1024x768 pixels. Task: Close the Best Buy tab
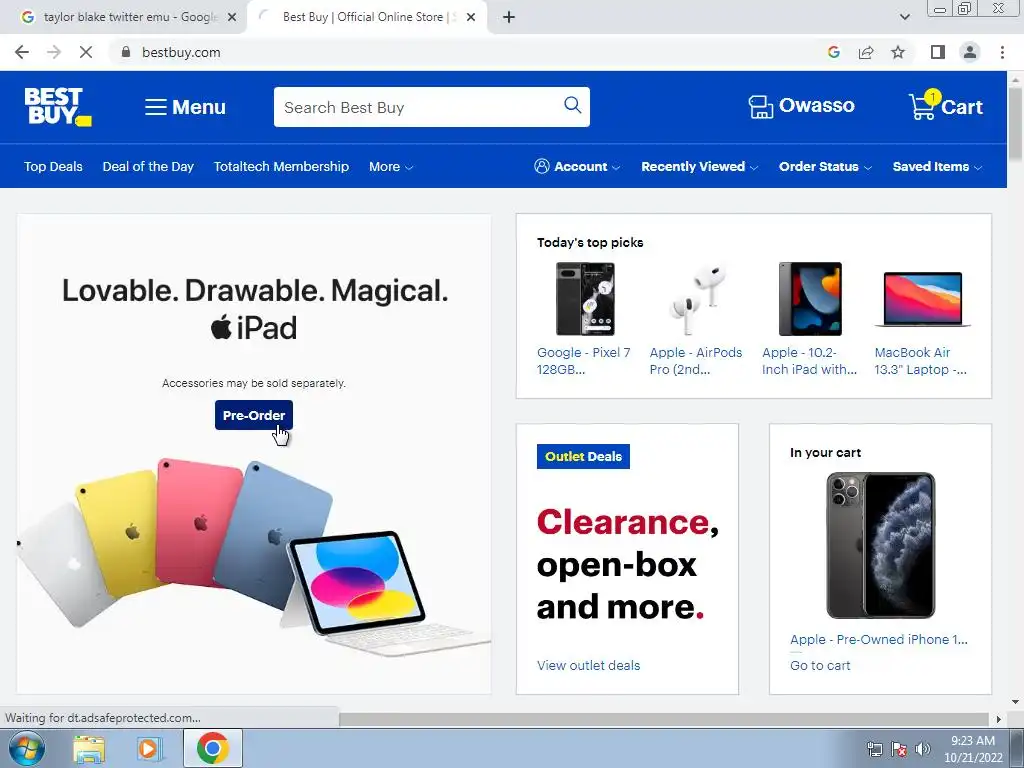[471, 17]
